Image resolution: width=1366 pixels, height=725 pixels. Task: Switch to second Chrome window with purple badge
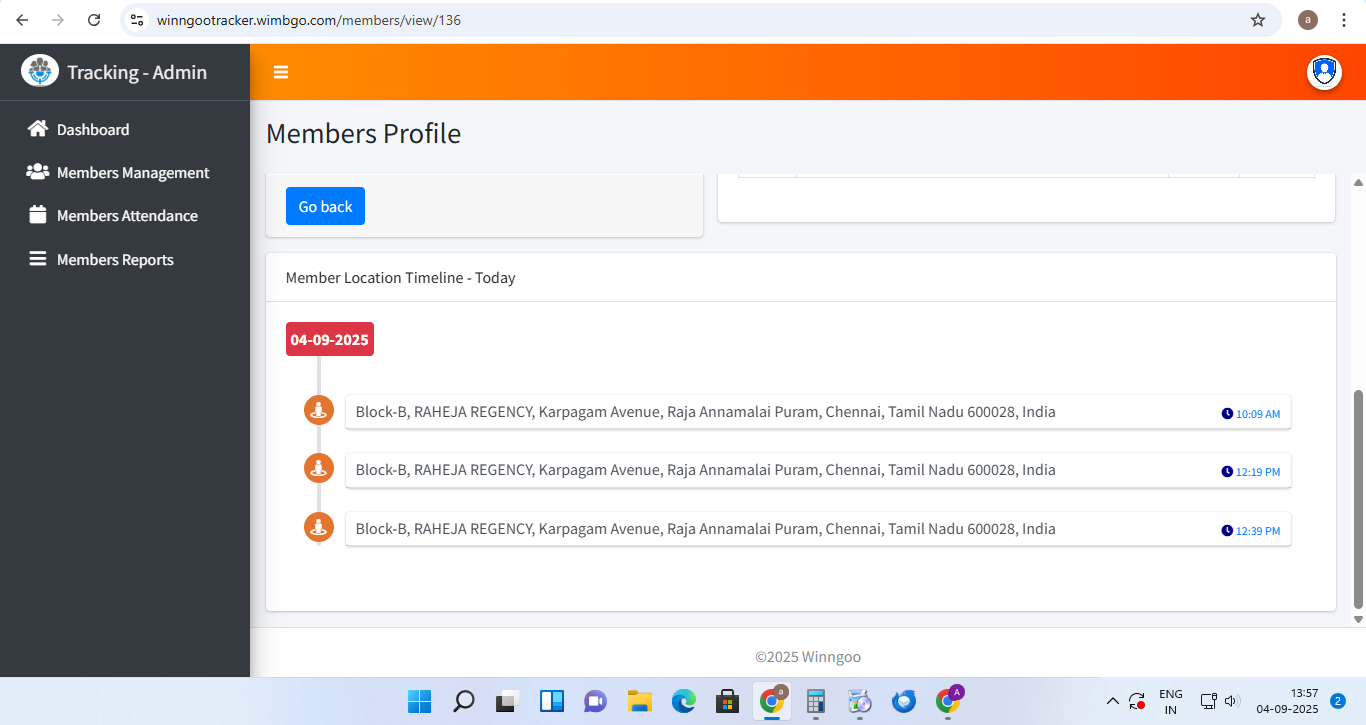point(948,700)
